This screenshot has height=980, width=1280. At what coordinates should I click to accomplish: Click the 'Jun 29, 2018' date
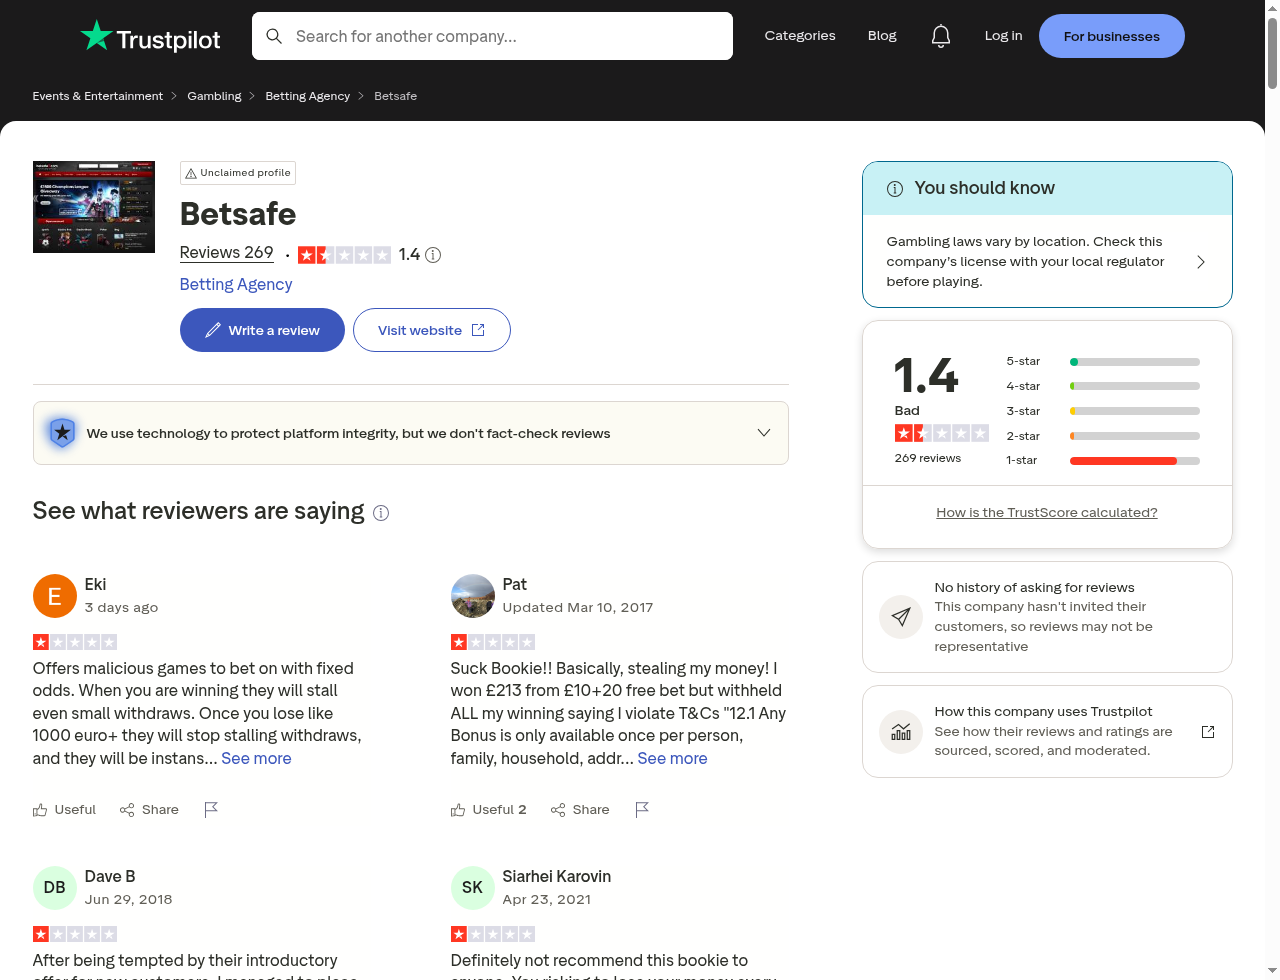[x=129, y=899]
